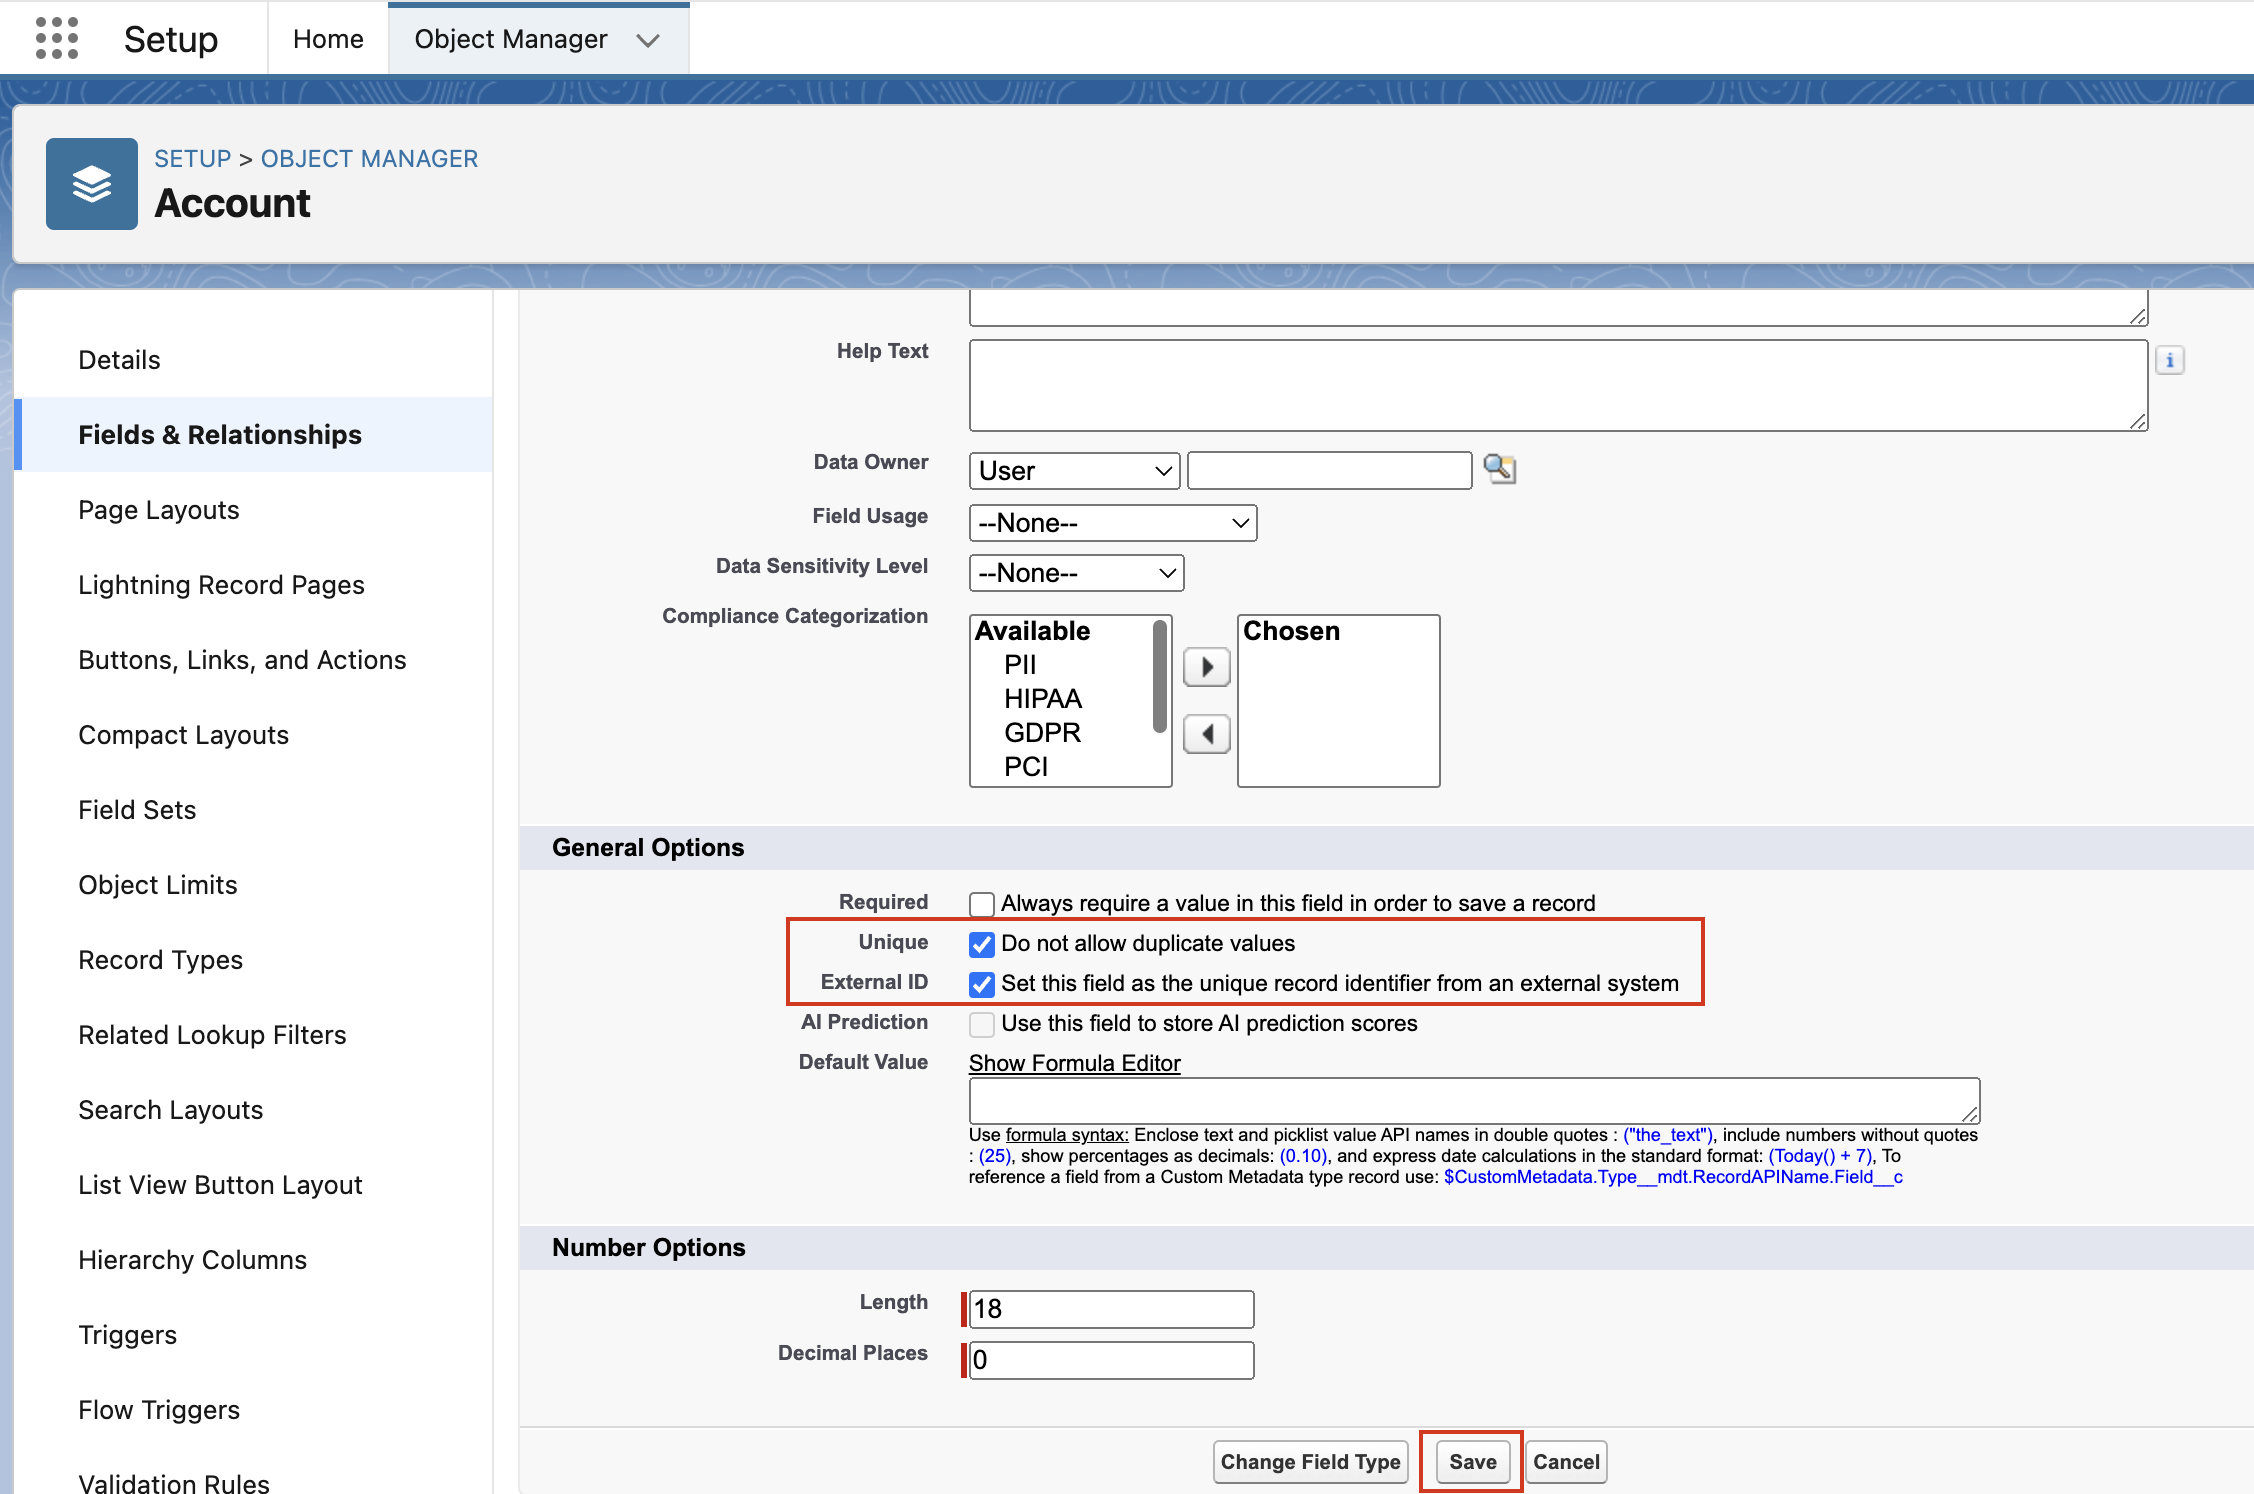
Task: Uncheck Do not allow duplicate values
Action: (x=981, y=944)
